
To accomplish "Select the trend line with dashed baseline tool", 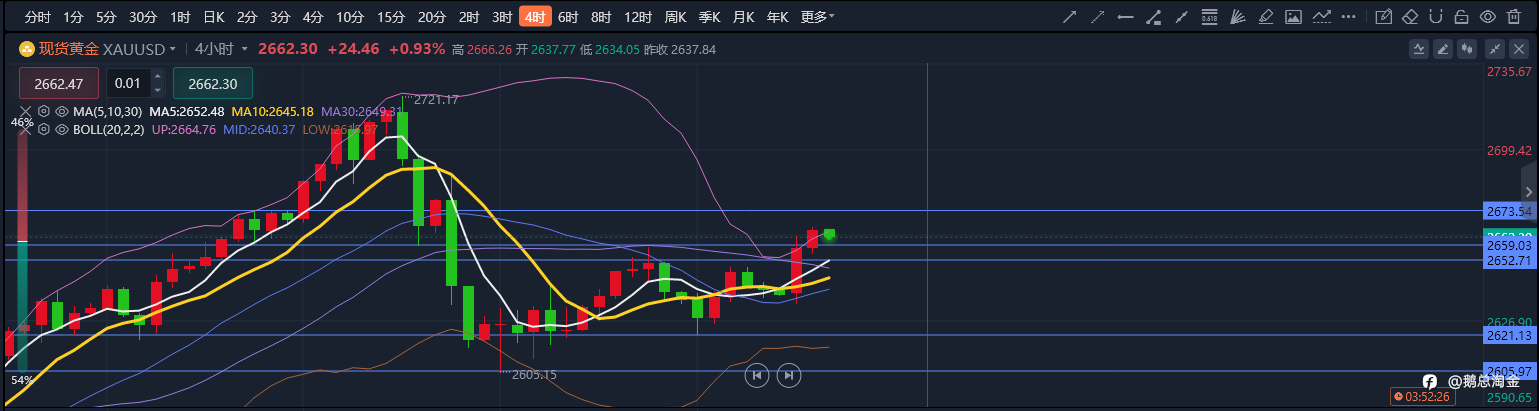I will click(1321, 17).
